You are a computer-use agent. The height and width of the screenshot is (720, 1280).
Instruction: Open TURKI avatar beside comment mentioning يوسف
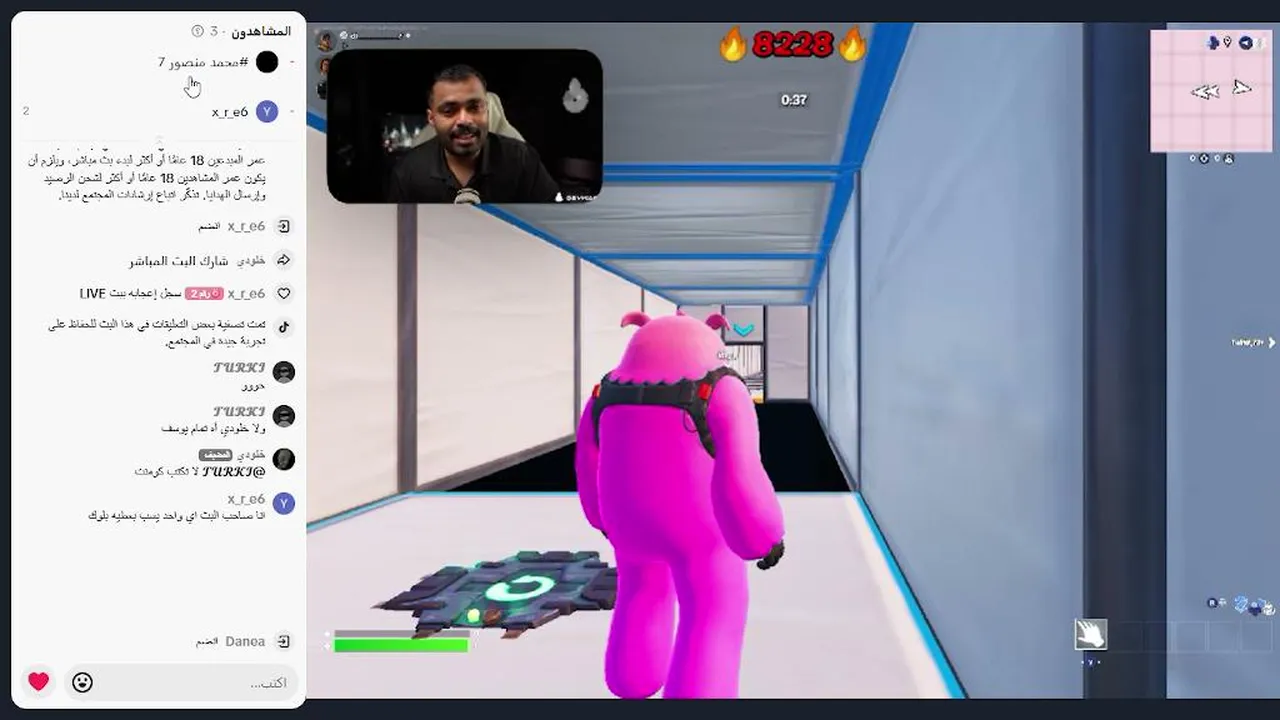(284, 416)
